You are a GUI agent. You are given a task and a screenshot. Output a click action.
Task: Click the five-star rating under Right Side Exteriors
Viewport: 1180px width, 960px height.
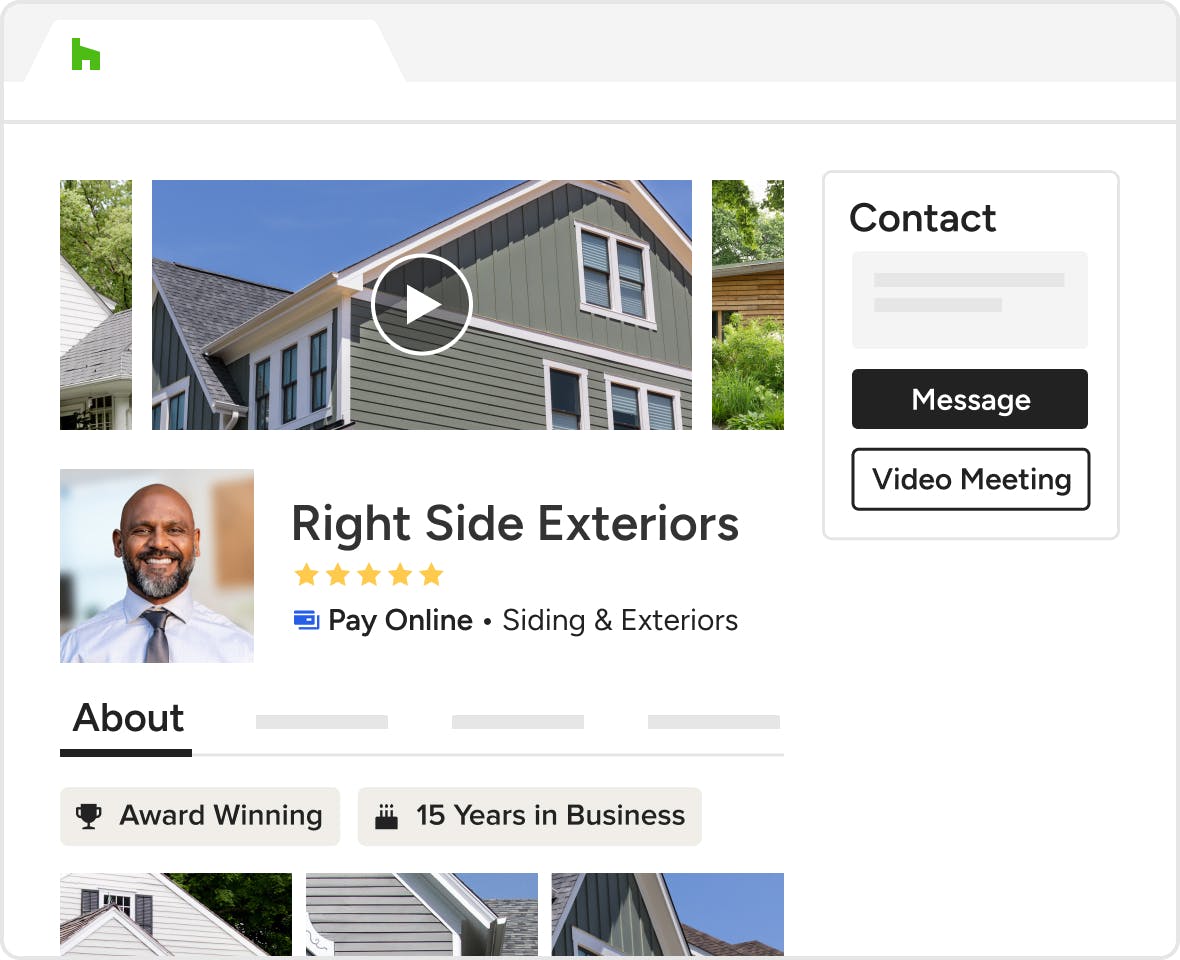[369, 575]
